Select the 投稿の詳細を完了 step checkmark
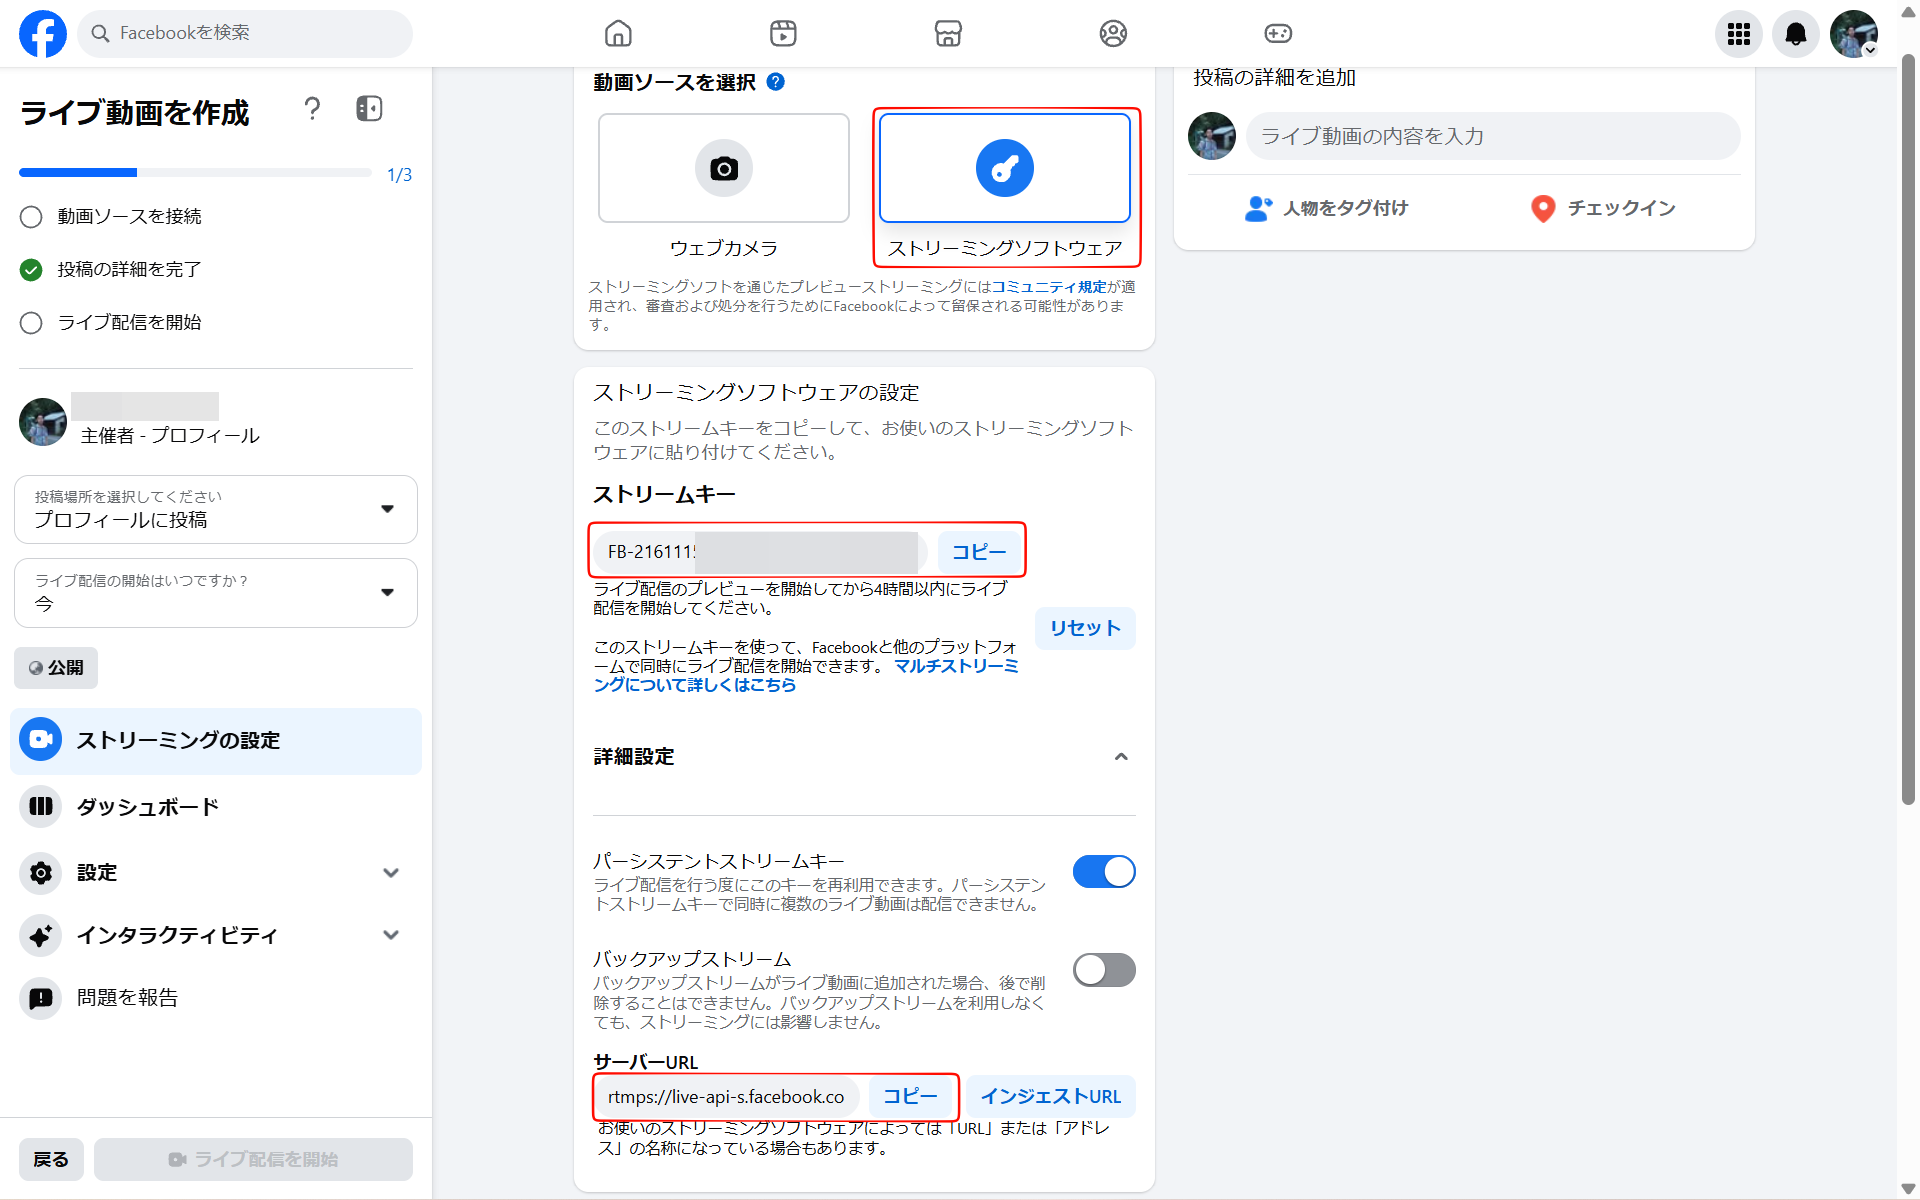The width and height of the screenshot is (1920, 1200). pos(31,270)
